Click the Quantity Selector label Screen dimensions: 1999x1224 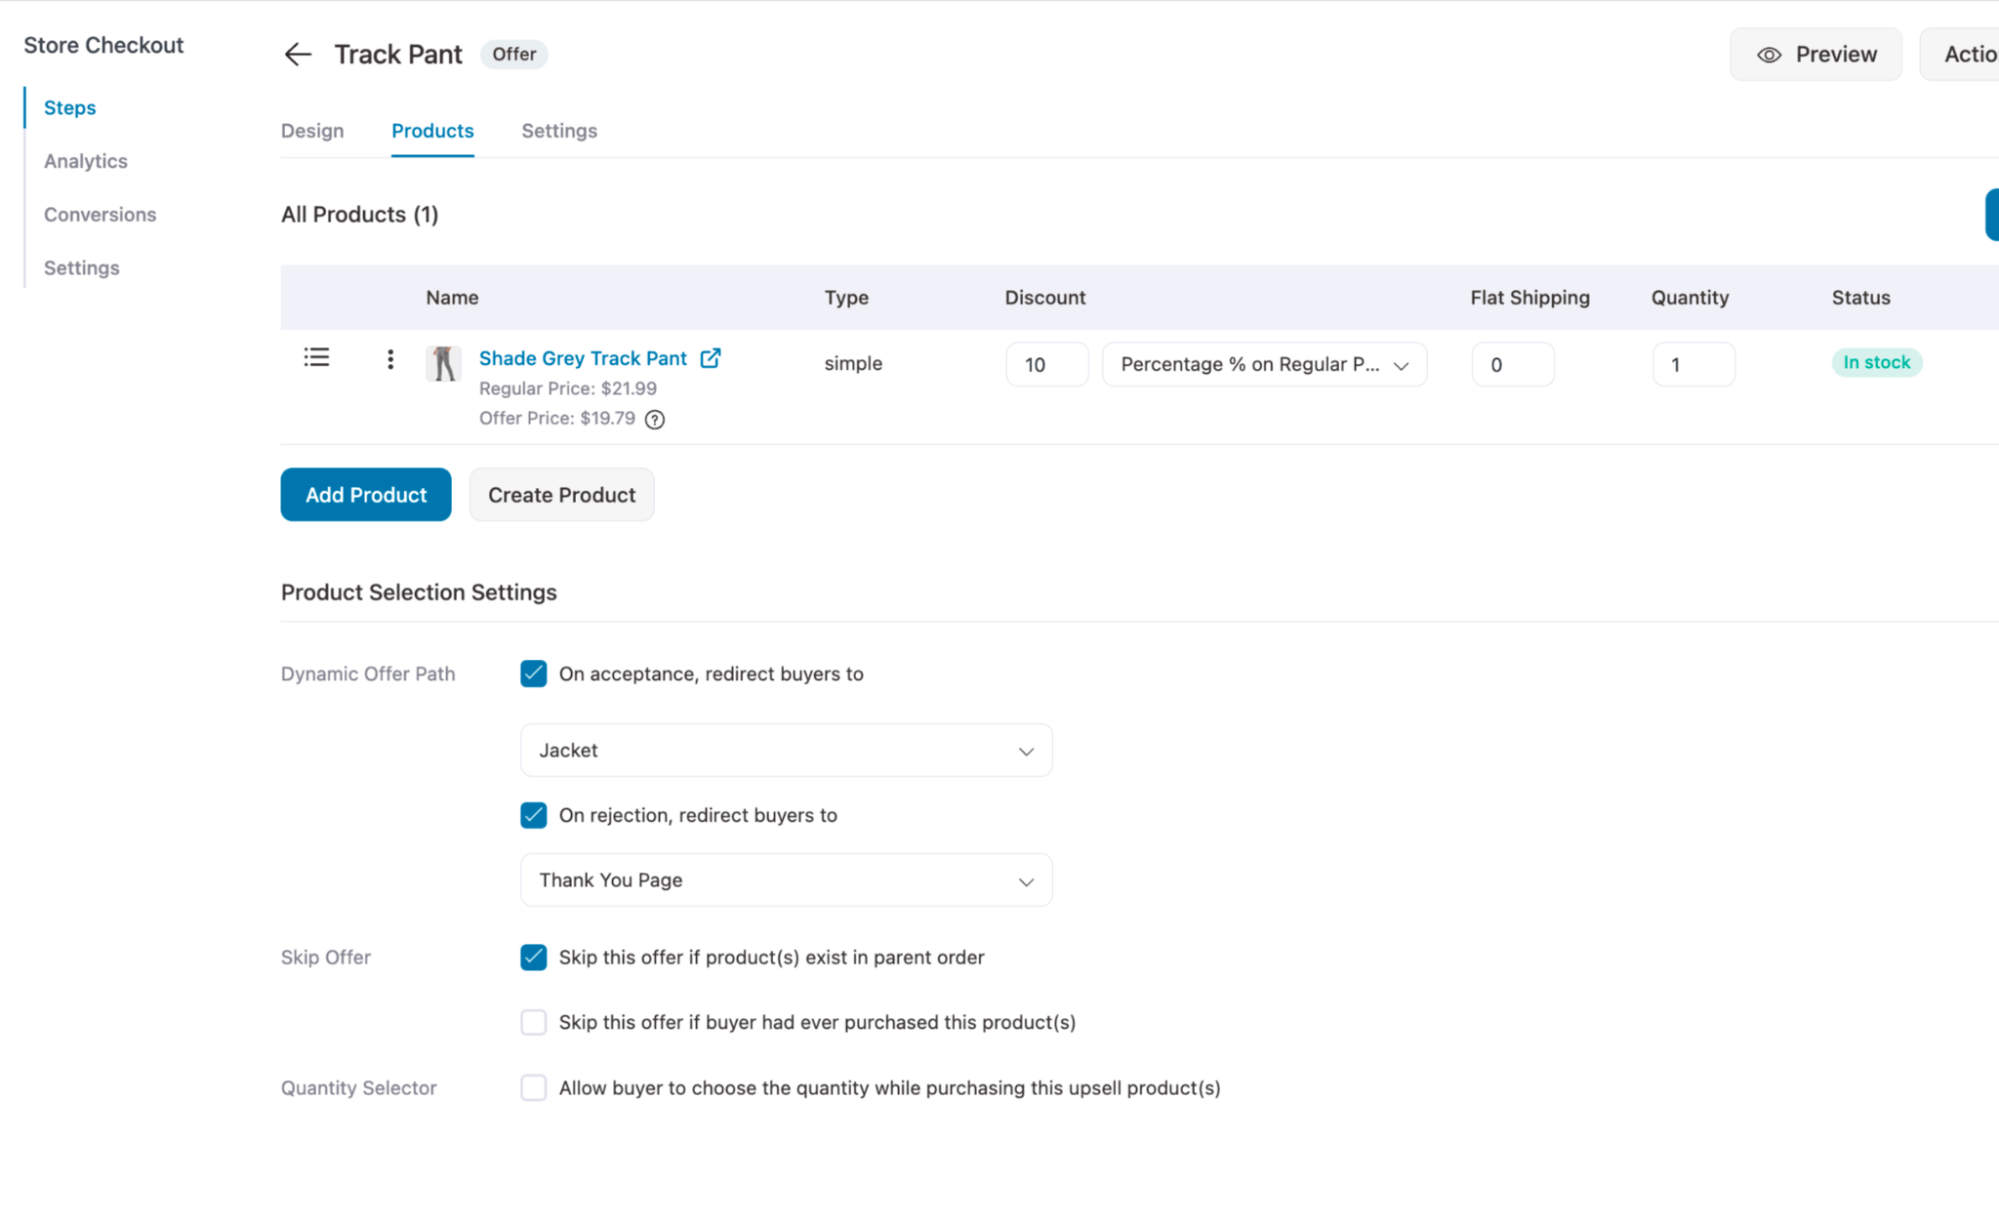(x=359, y=1088)
